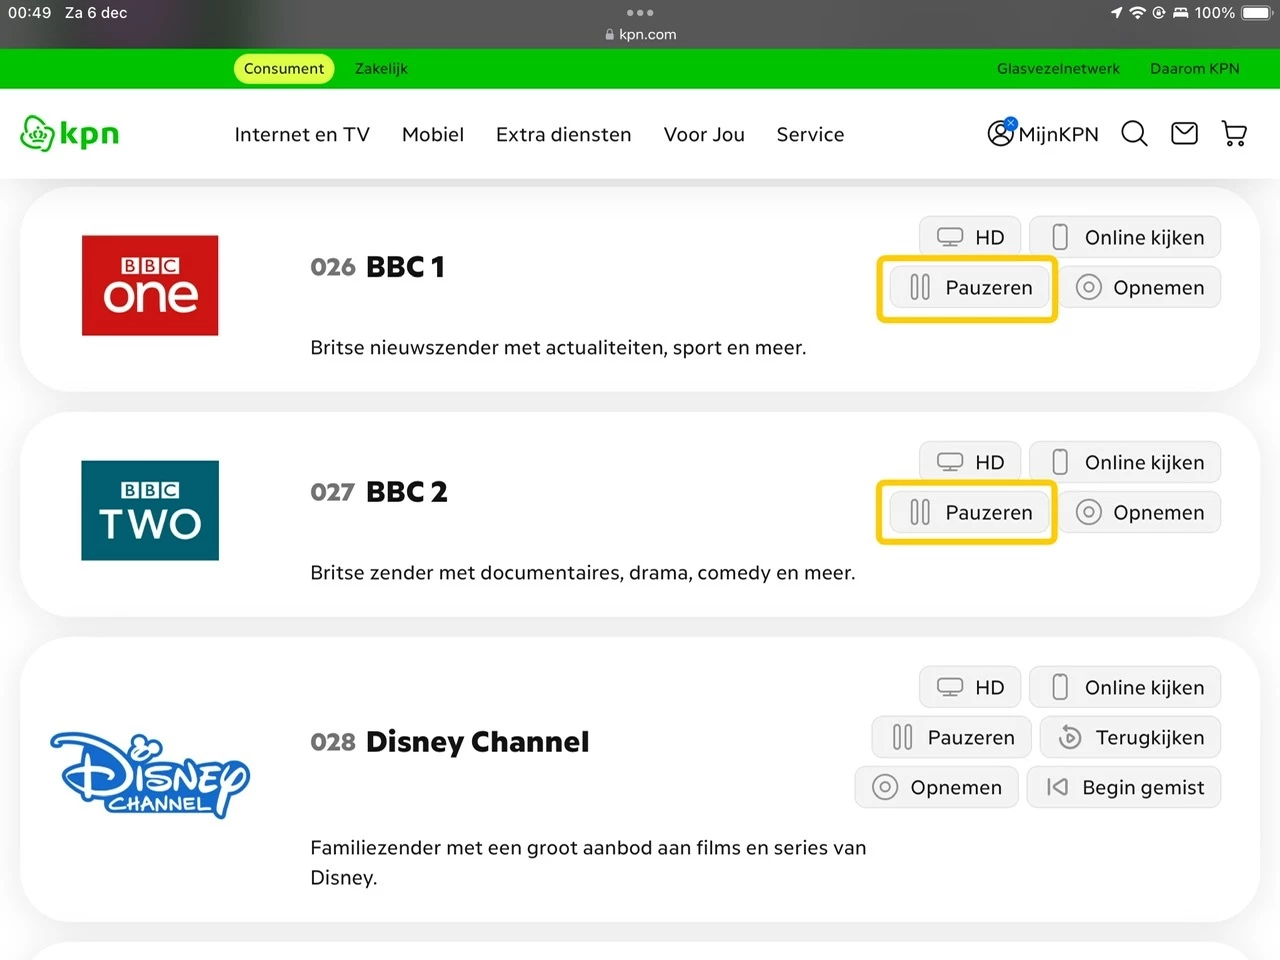Click the HD tag for BBC 1
Image resolution: width=1280 pixels, height=960 pixels.
coord(970,237)
